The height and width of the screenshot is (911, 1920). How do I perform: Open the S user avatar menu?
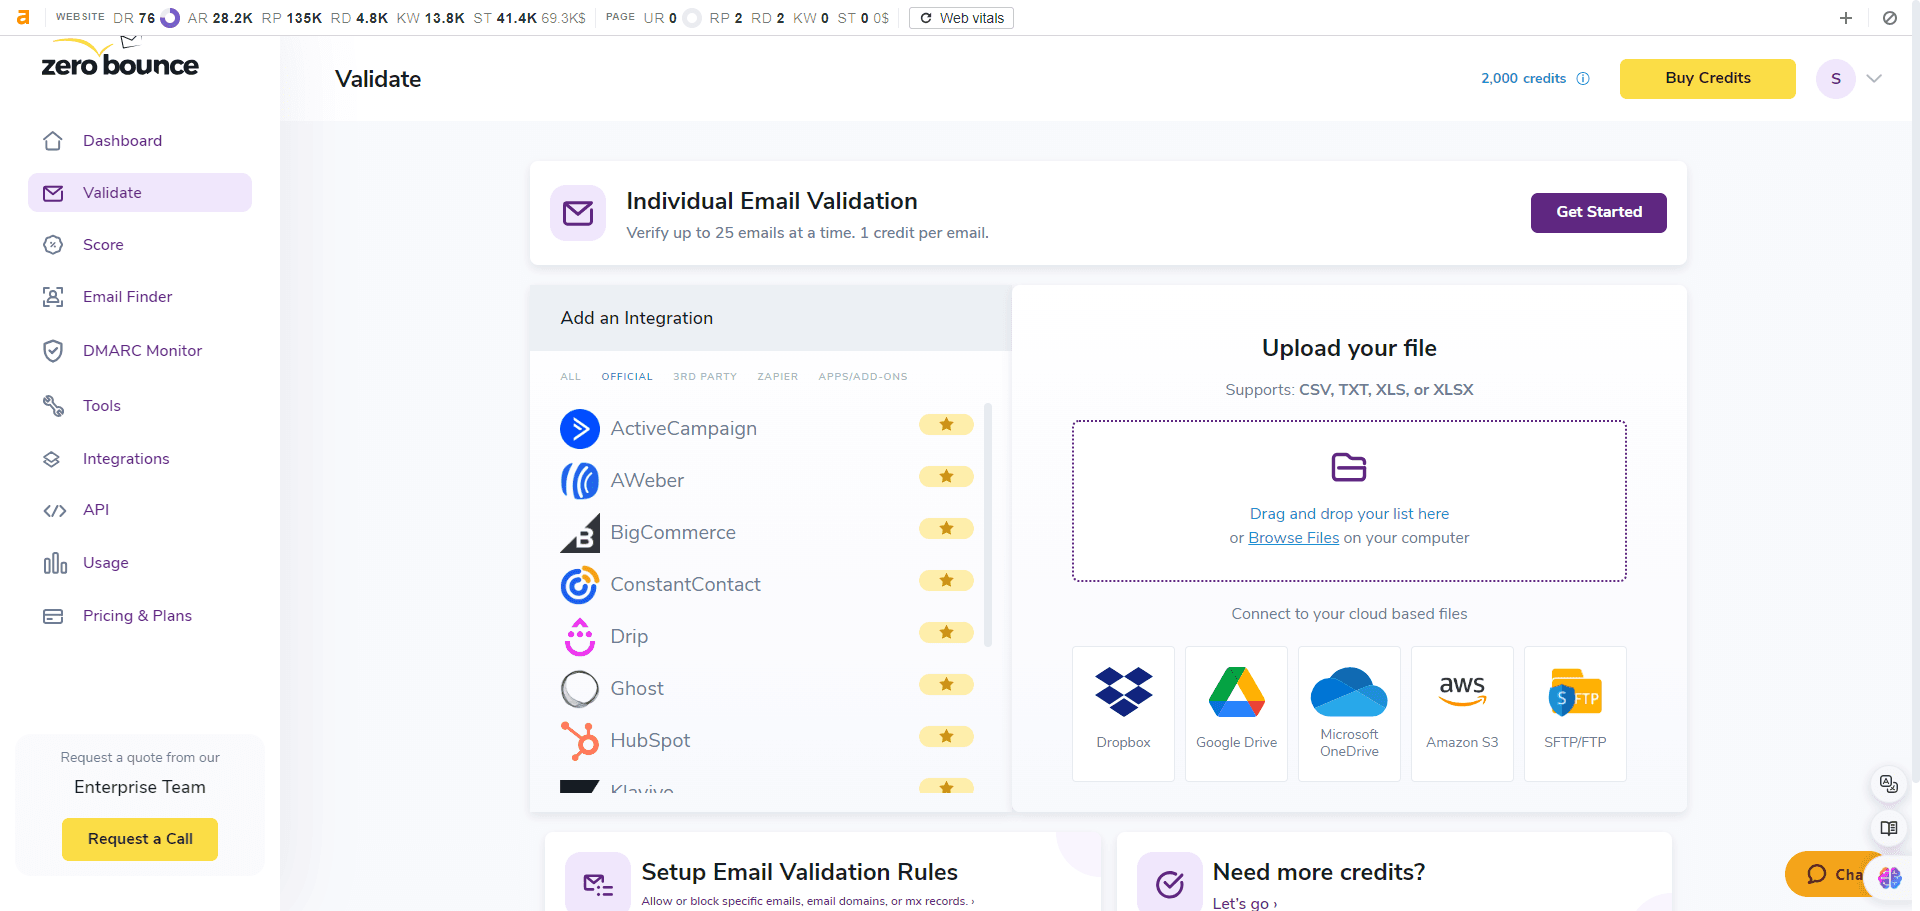coord(1836,79)
